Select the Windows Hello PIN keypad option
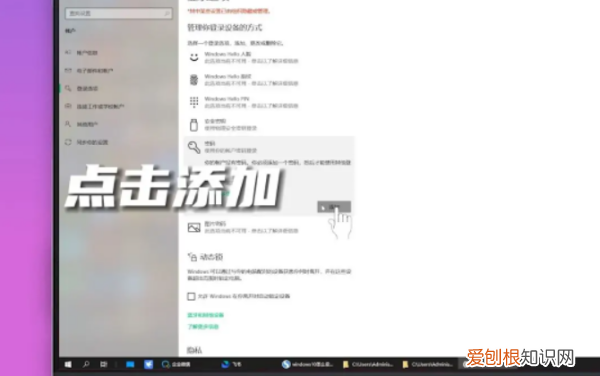600x376 pixels. point(243,102)
